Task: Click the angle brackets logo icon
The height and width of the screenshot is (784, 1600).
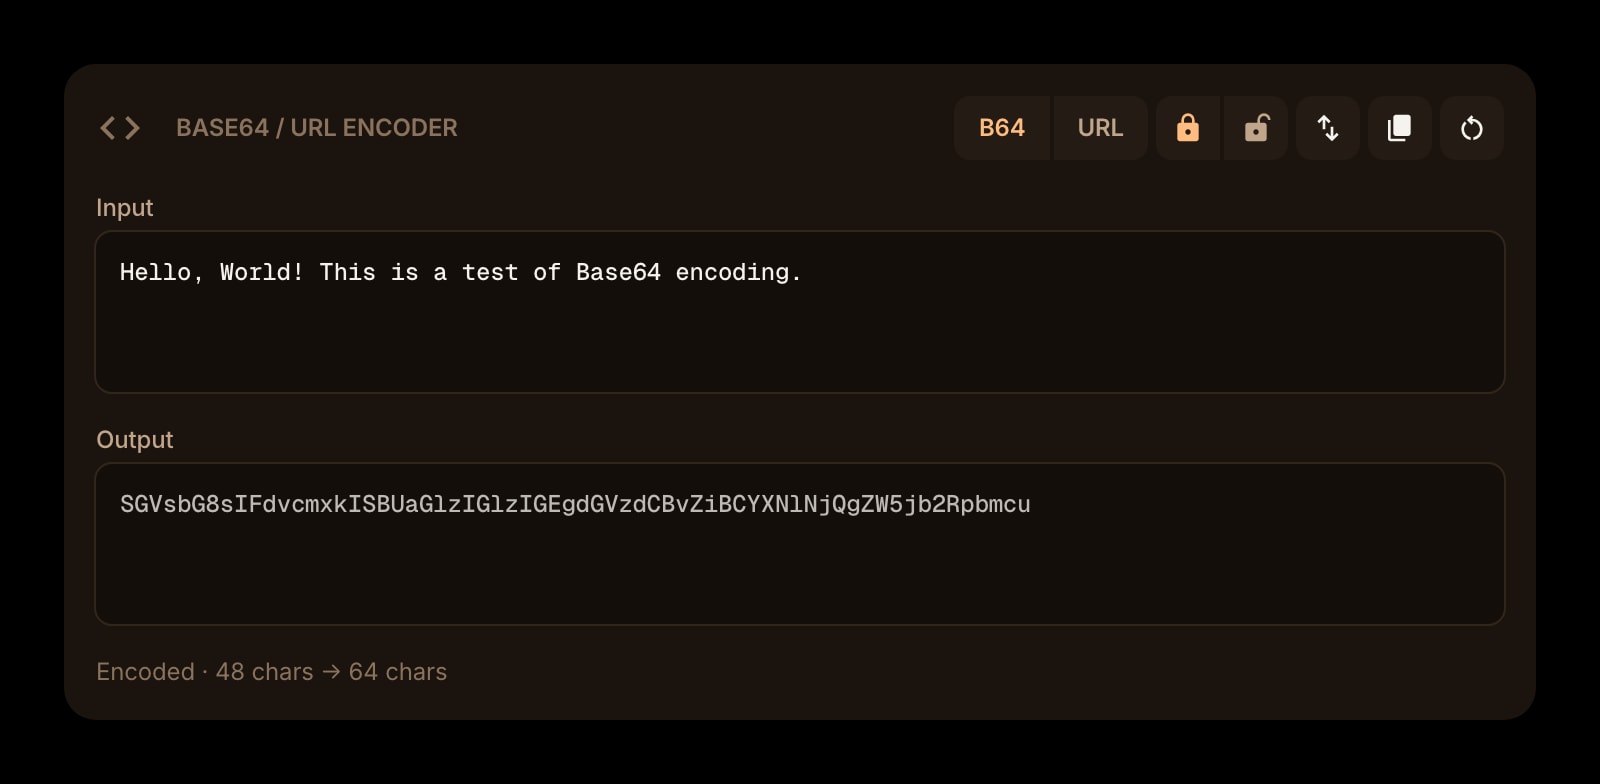Action: click(118, 127)
